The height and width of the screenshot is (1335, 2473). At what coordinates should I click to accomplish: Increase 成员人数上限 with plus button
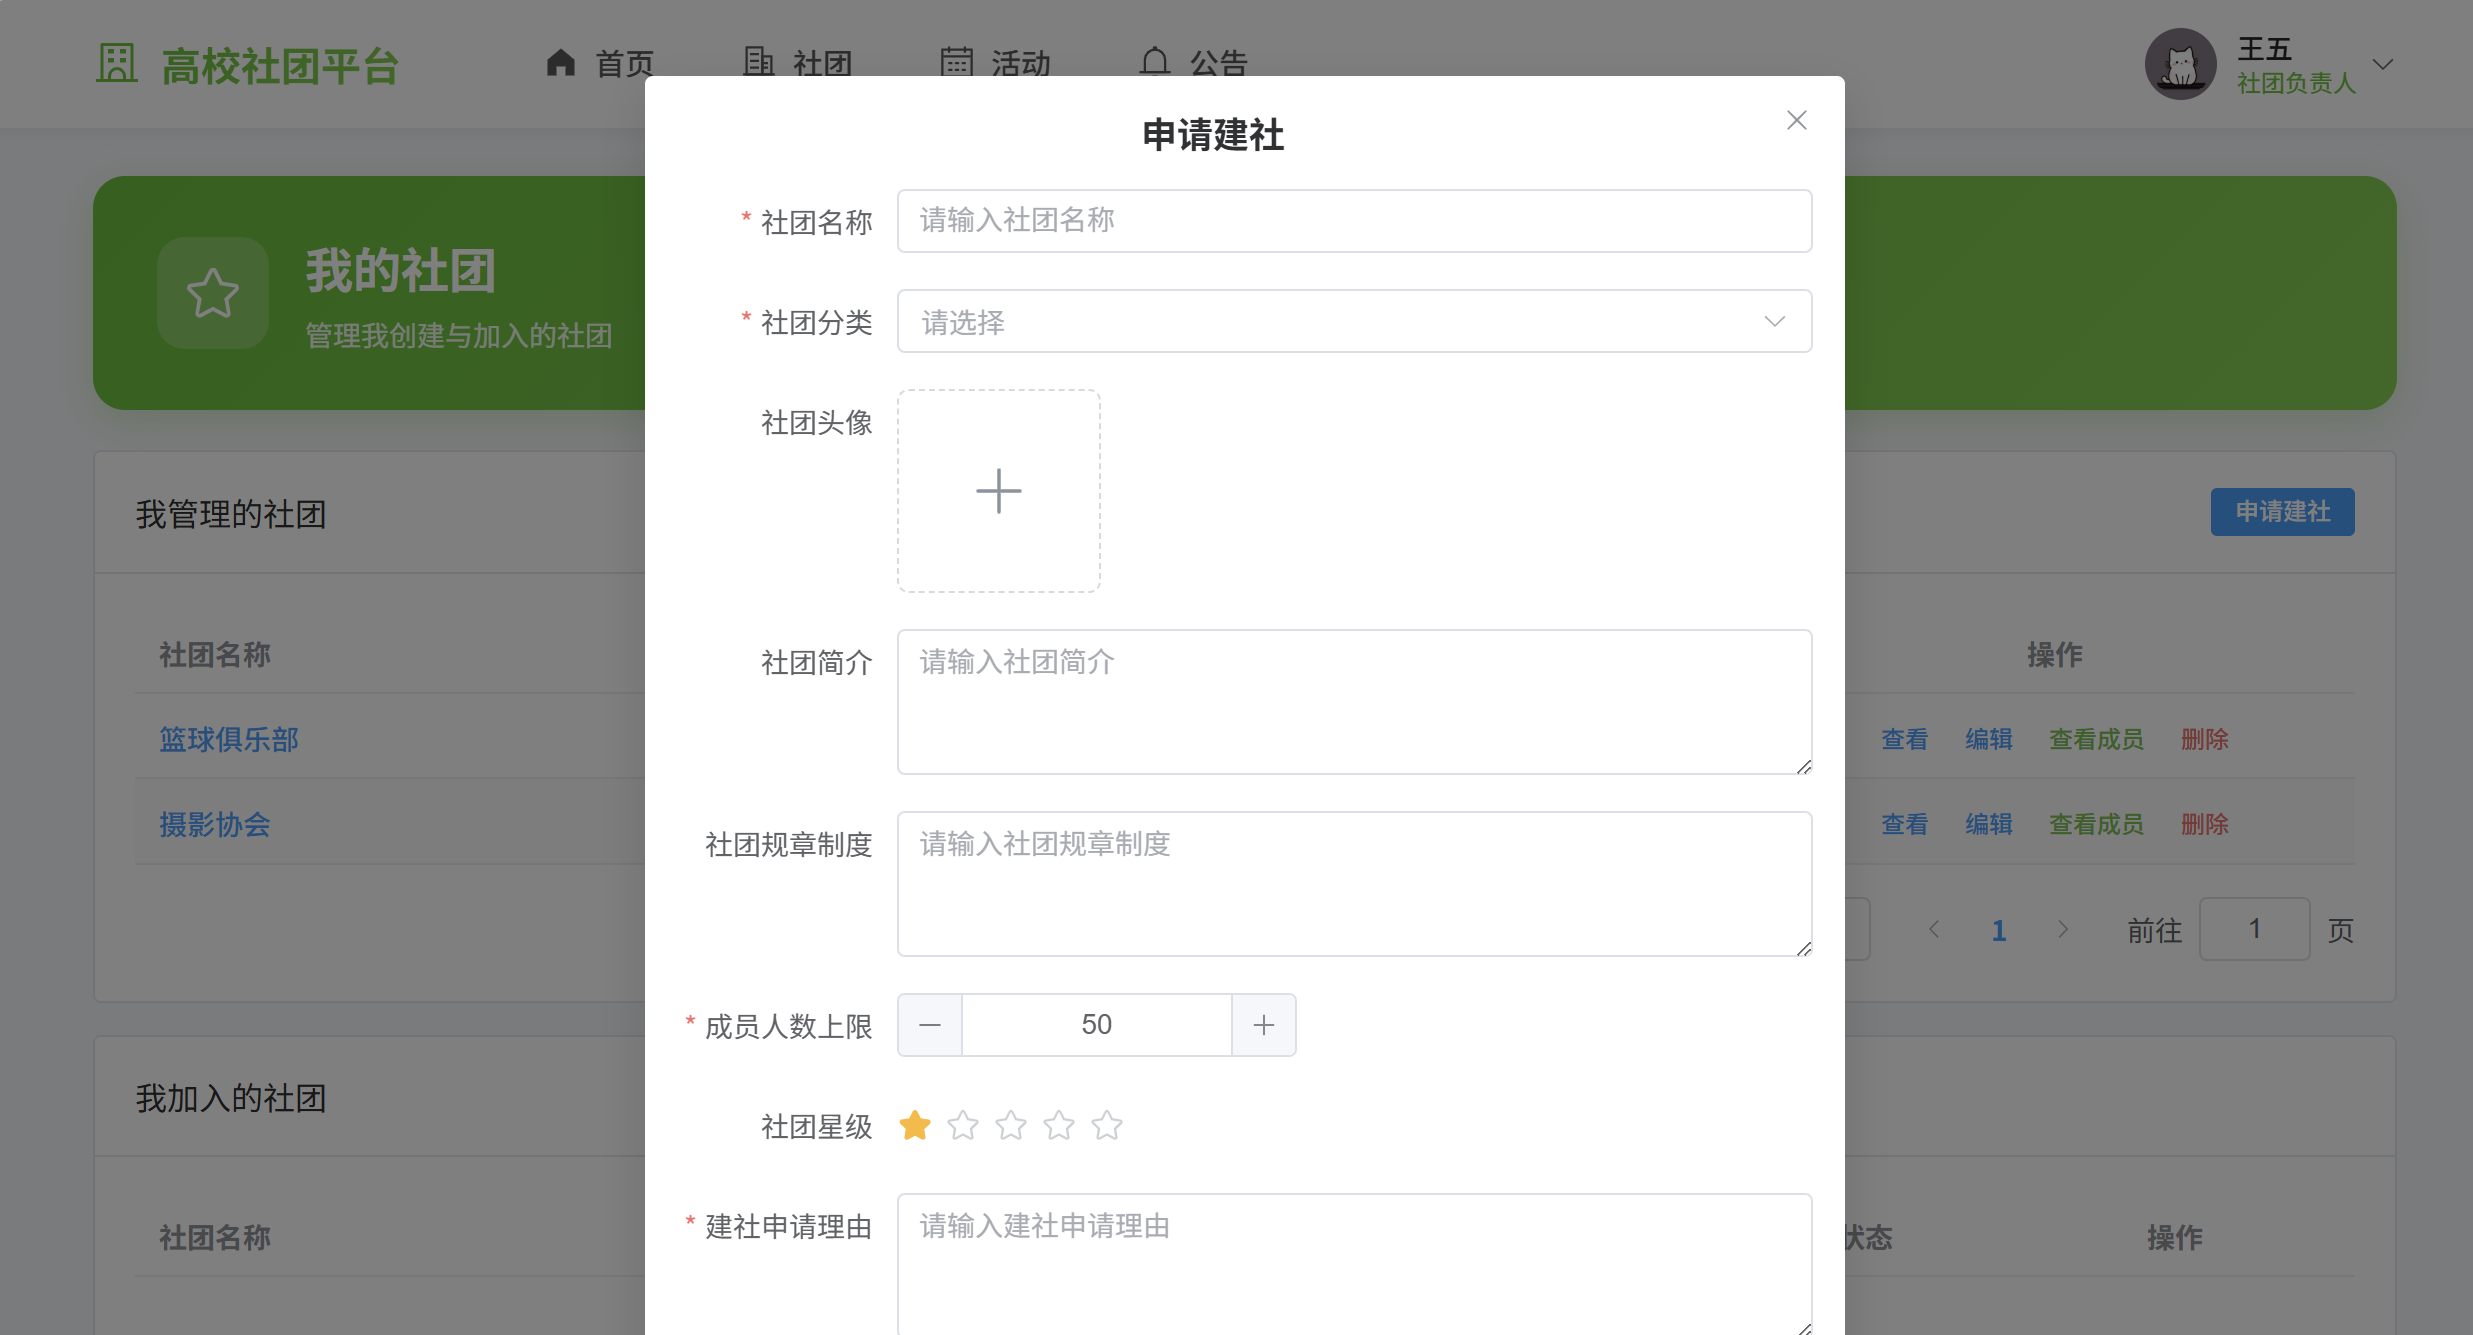(1264, 1025)
